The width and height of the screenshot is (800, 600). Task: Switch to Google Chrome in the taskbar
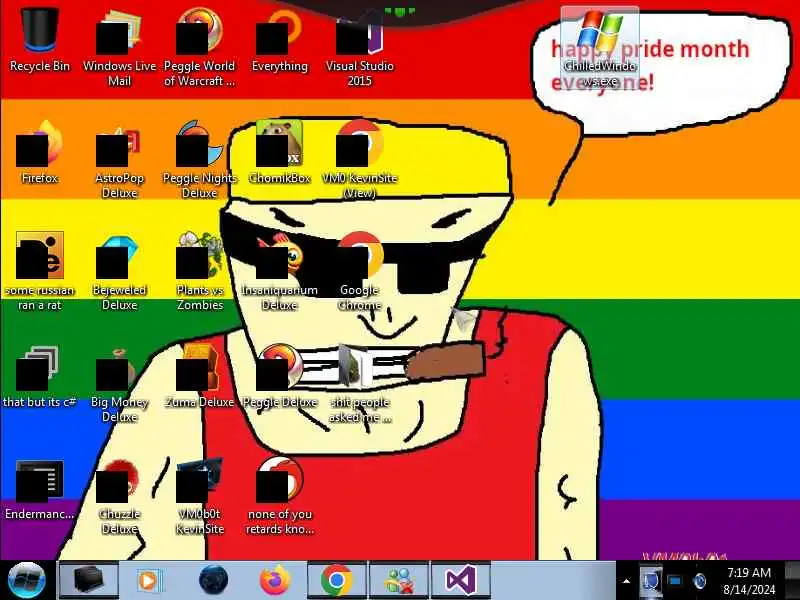click(337, 580)
